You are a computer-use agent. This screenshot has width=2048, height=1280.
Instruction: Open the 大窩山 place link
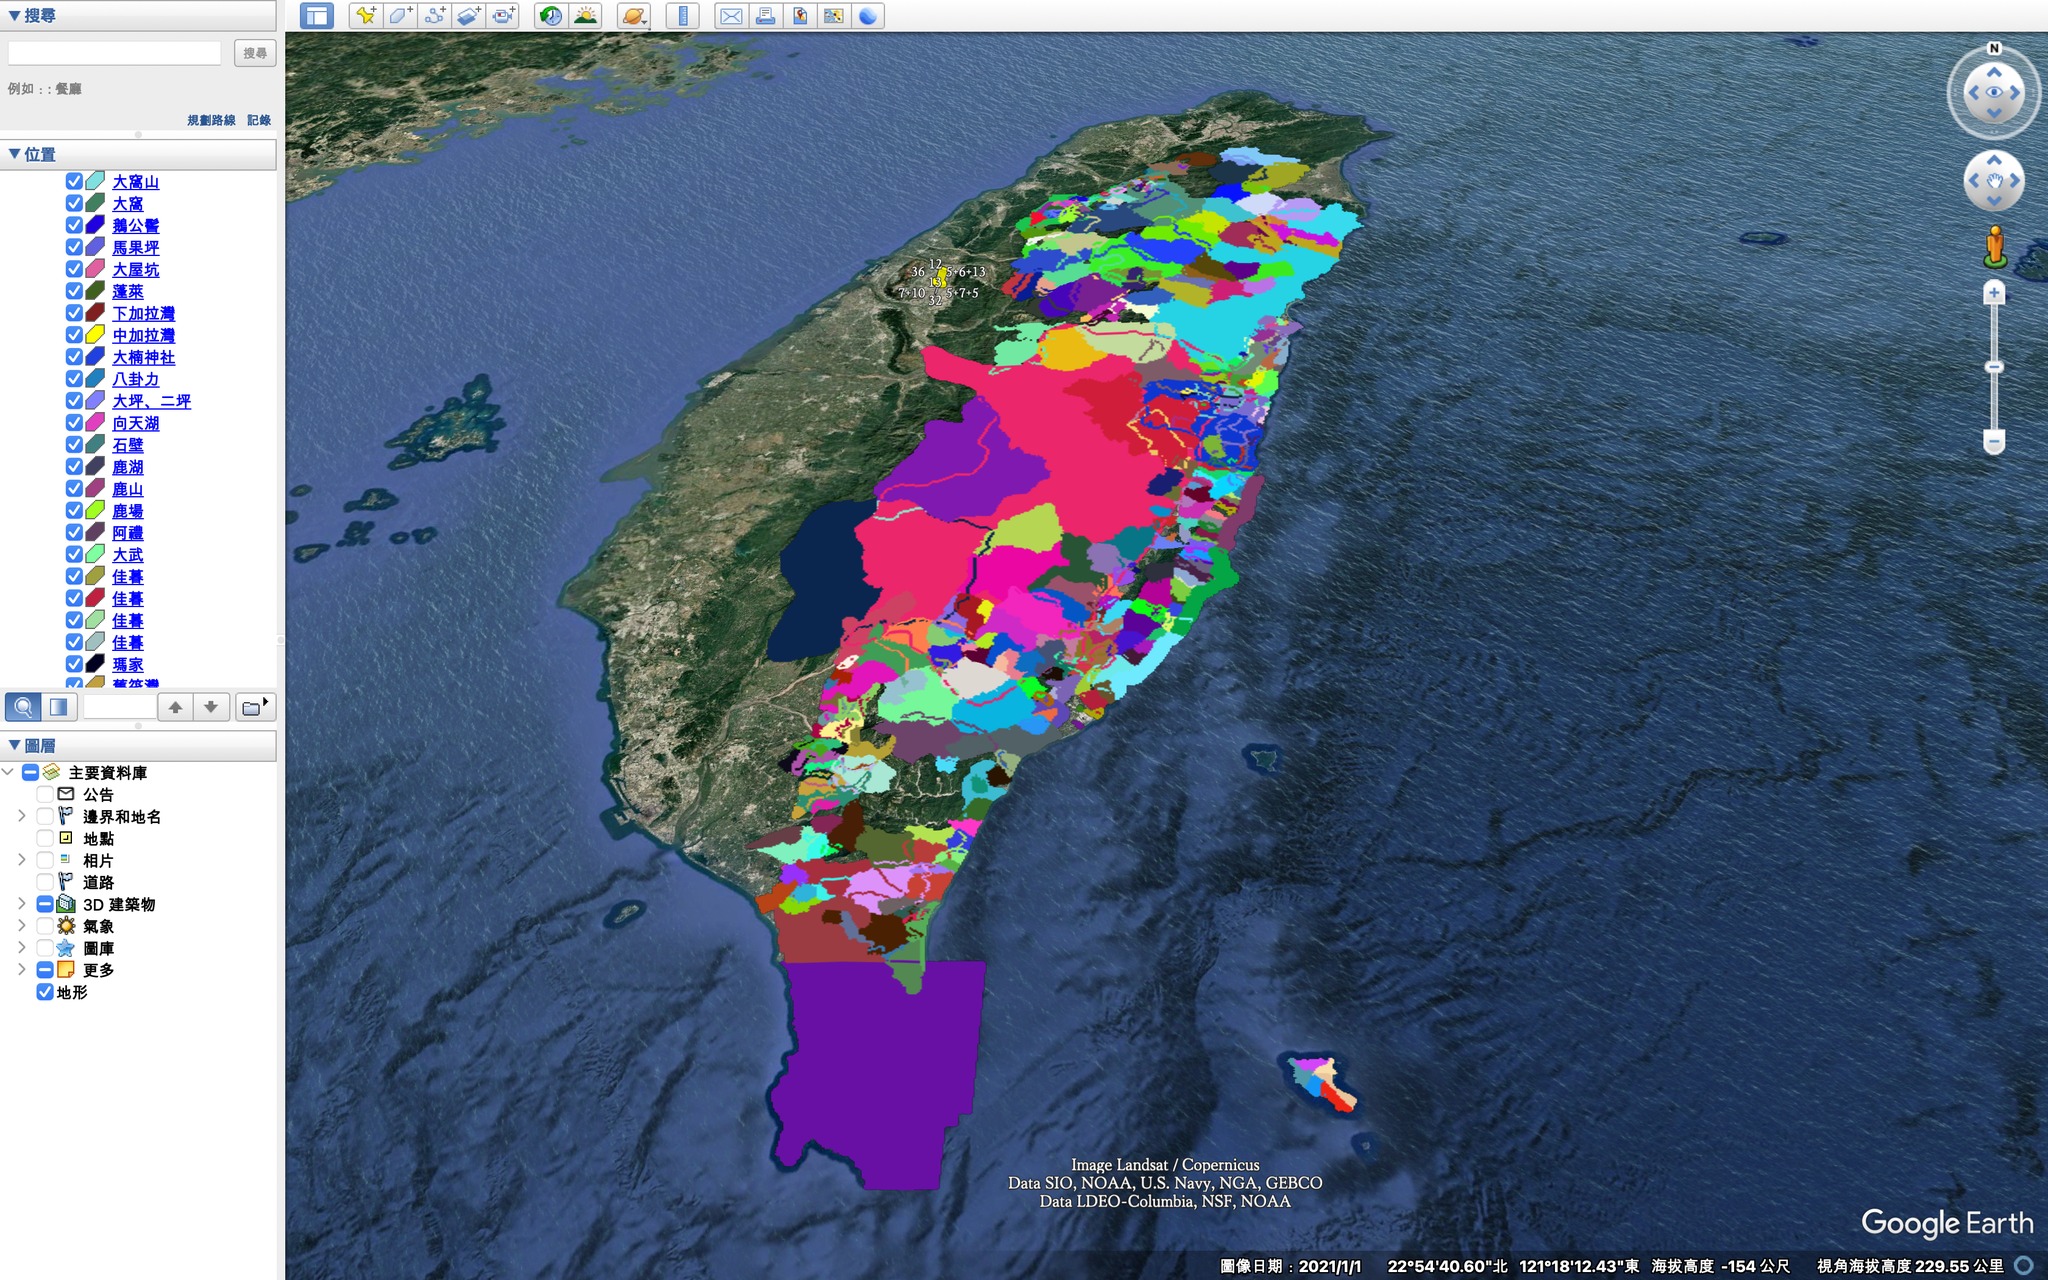[135, 182]
